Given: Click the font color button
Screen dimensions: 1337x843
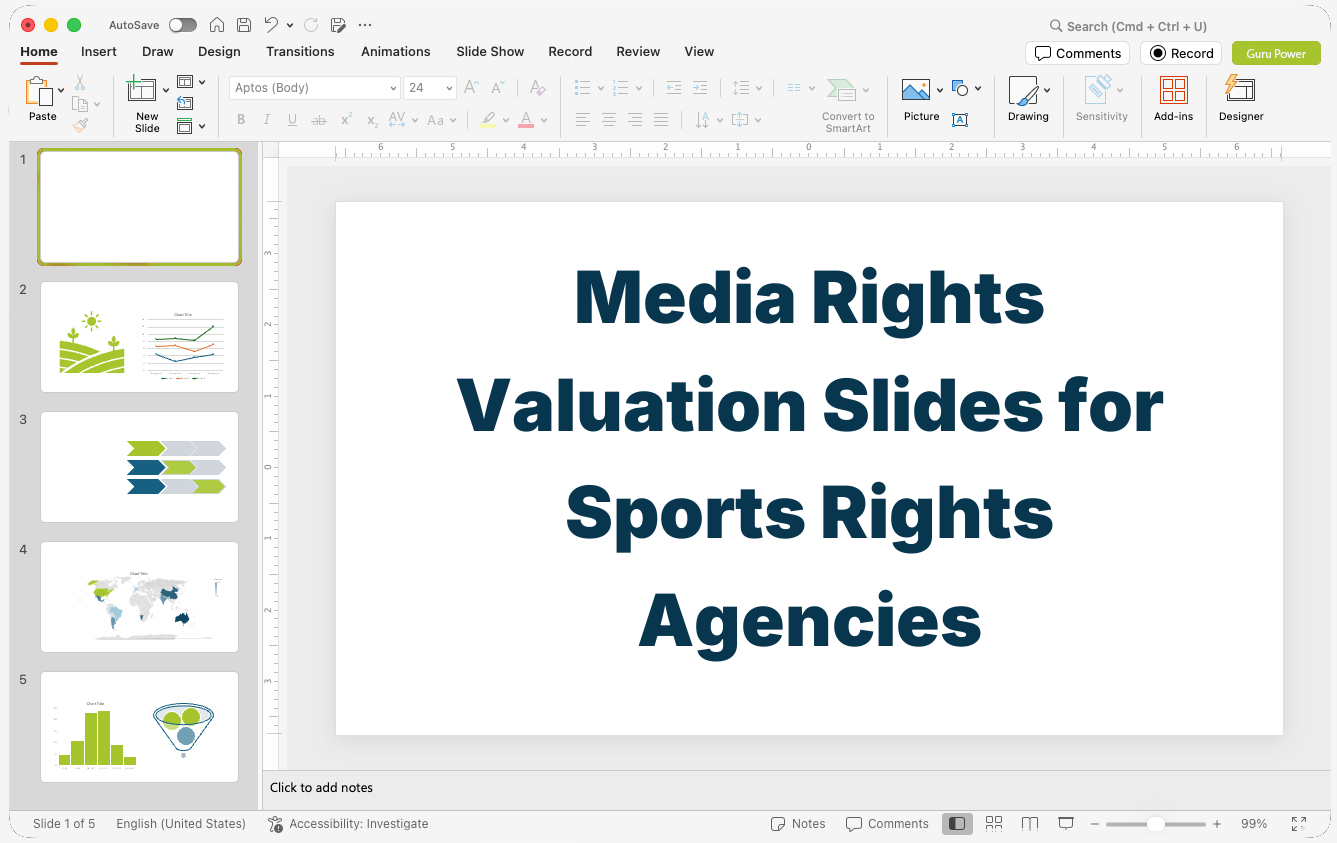Looking at the screenshot, I should pyautogui.click(x=526, y=120).
